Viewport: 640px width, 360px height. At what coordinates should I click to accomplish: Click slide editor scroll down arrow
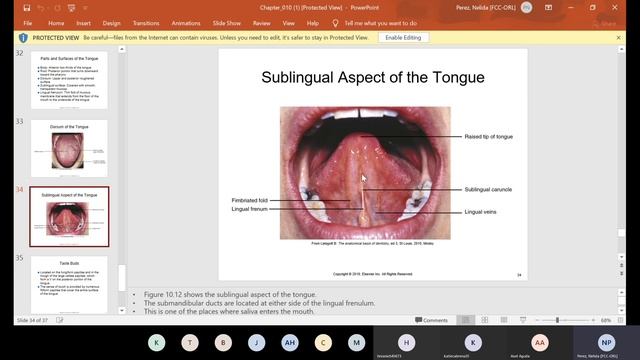[x=621, y=257]
